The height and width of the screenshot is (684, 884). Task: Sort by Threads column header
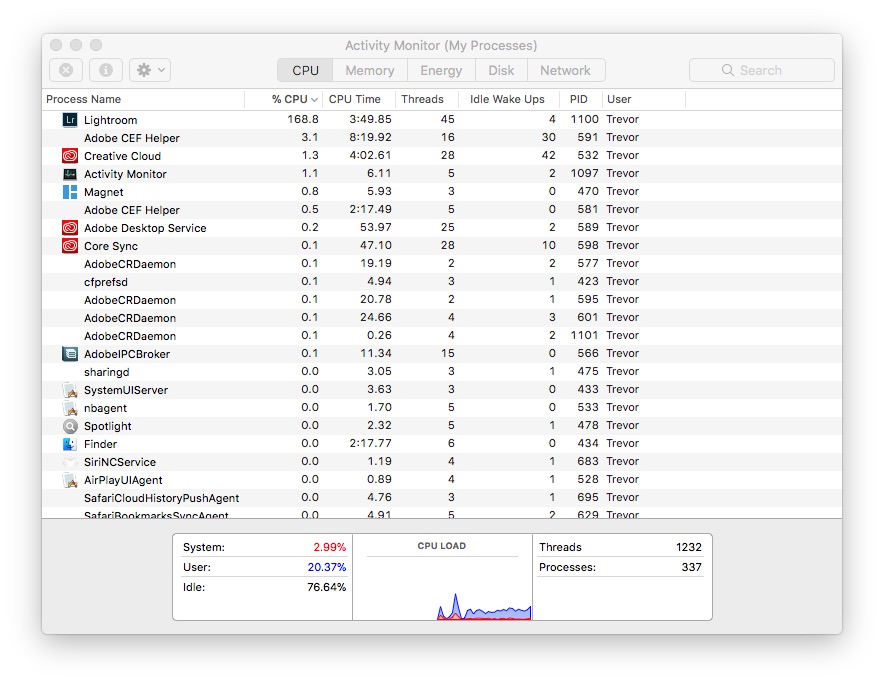click(x=427, y=99)
